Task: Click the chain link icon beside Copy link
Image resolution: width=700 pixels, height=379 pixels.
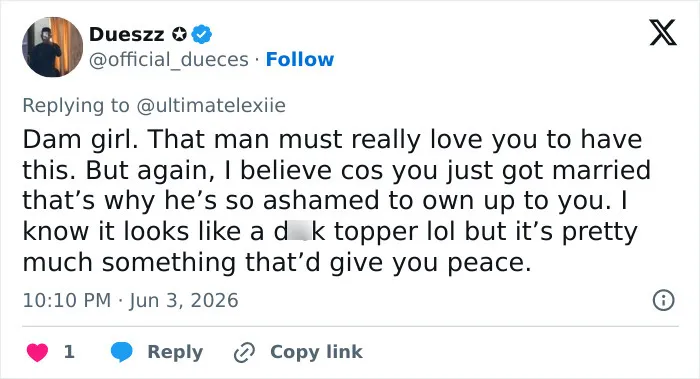Action: click(x=245, y=352)
